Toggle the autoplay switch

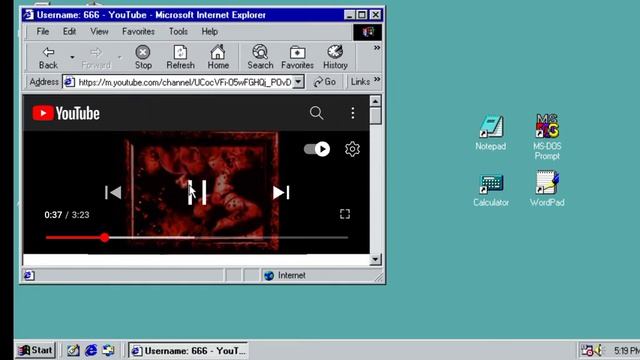pos(317,149)
